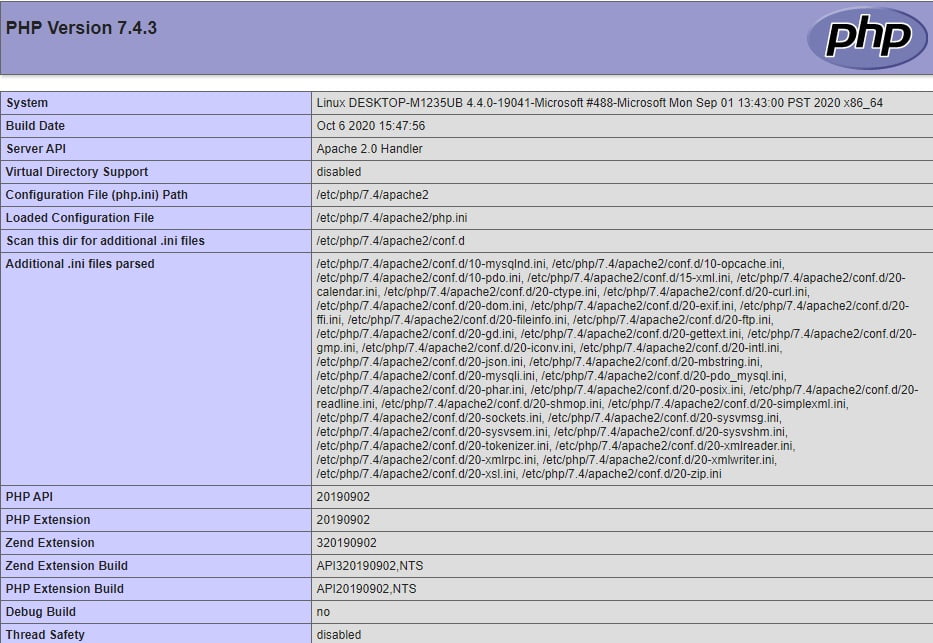The height and width of the screenshot is (643, 933).
Task: Select 'Scan this dir for additional .ini files'
Action: (105, 241)
